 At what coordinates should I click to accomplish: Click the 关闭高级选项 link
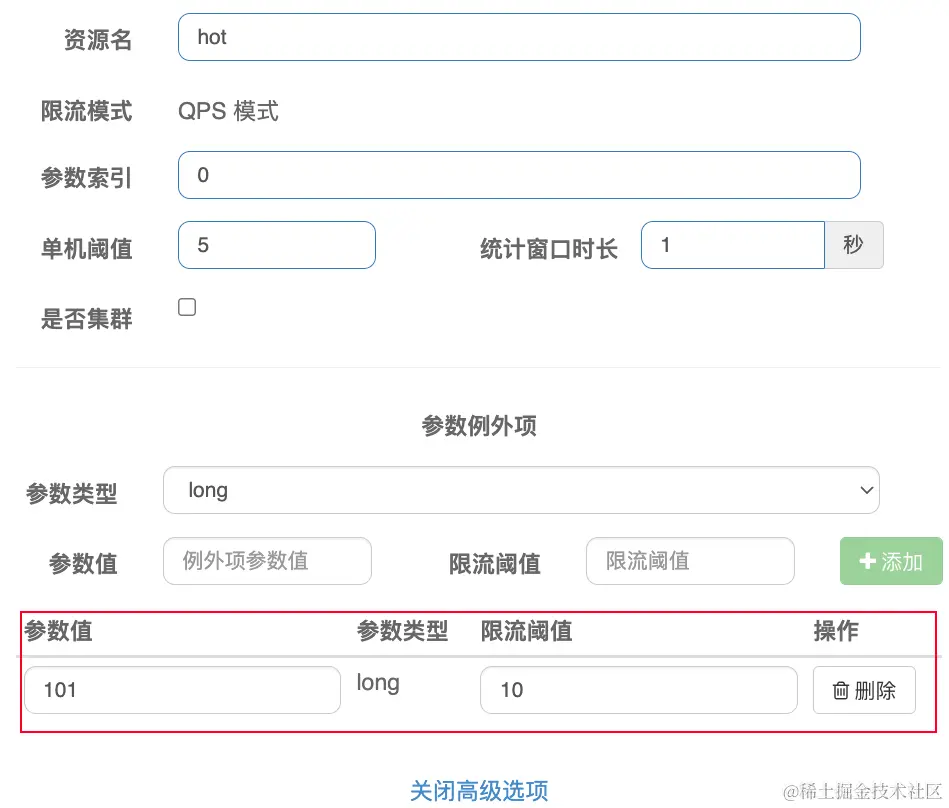479,790
